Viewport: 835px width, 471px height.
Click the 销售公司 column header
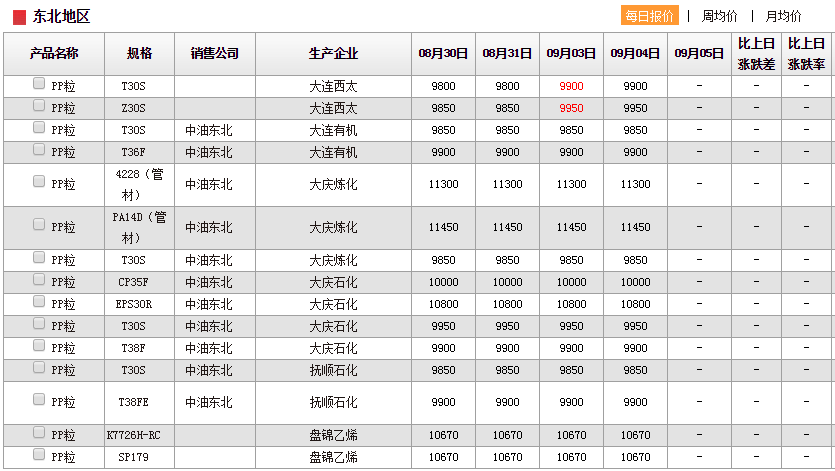coord(215,54)
